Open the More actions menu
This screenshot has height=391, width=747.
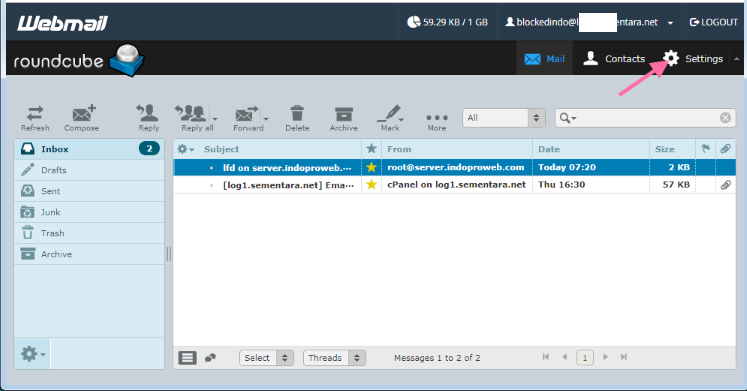point(436,121)
